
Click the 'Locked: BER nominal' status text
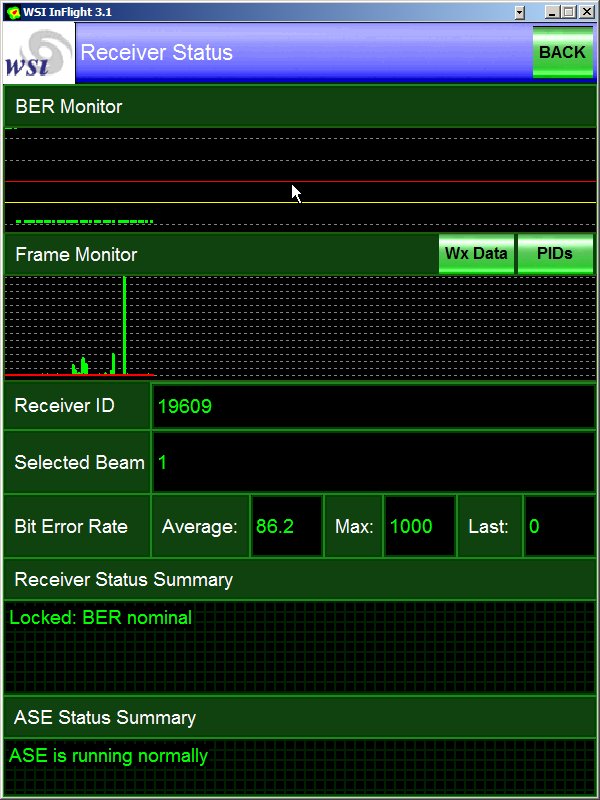[101, 618]
